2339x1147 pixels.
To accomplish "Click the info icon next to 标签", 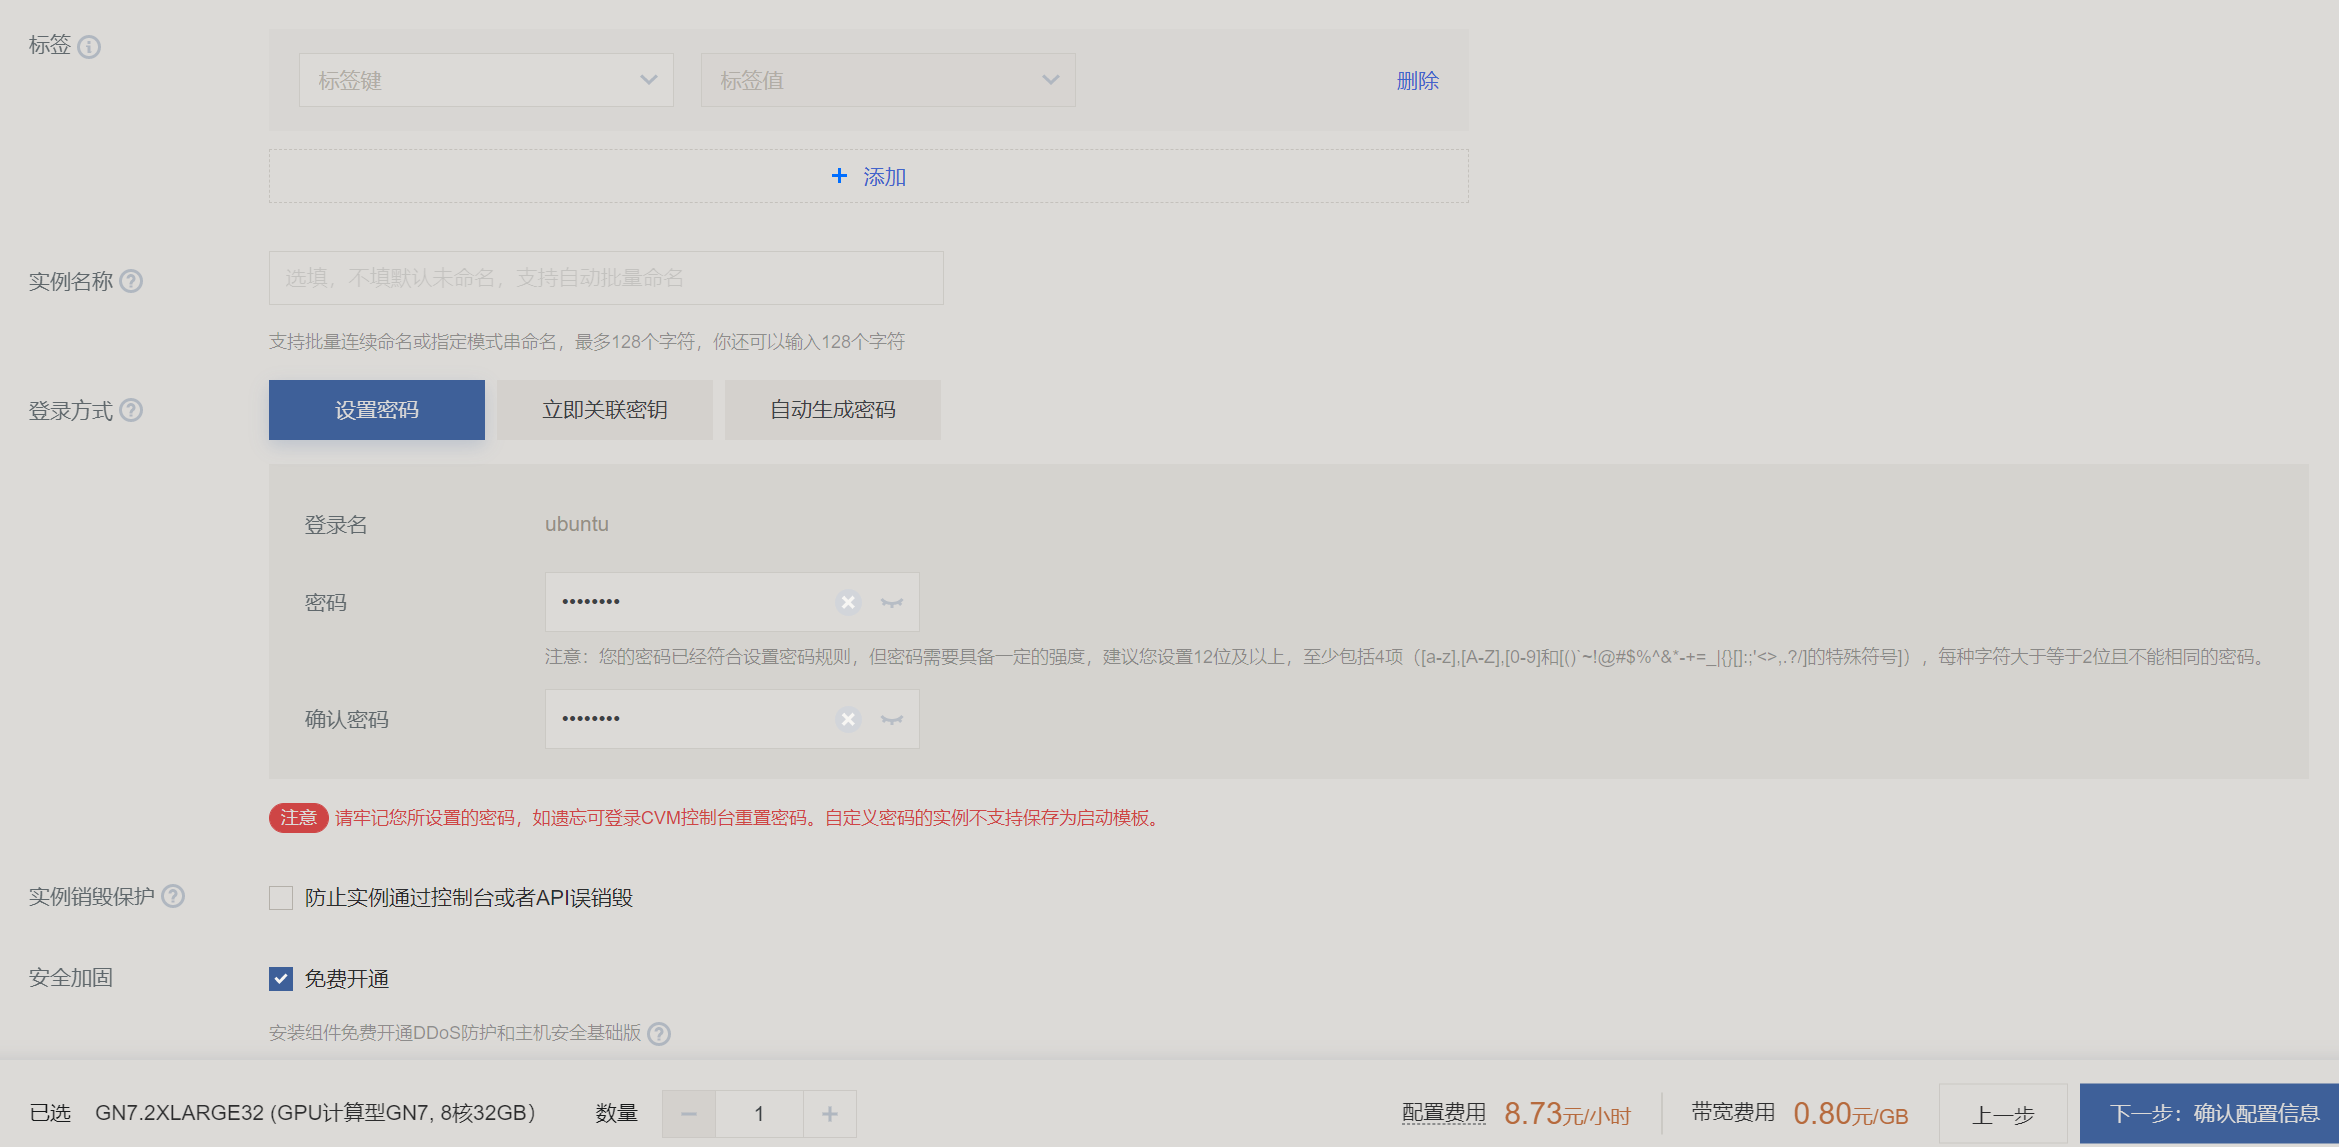I will [x=89, y=47].
